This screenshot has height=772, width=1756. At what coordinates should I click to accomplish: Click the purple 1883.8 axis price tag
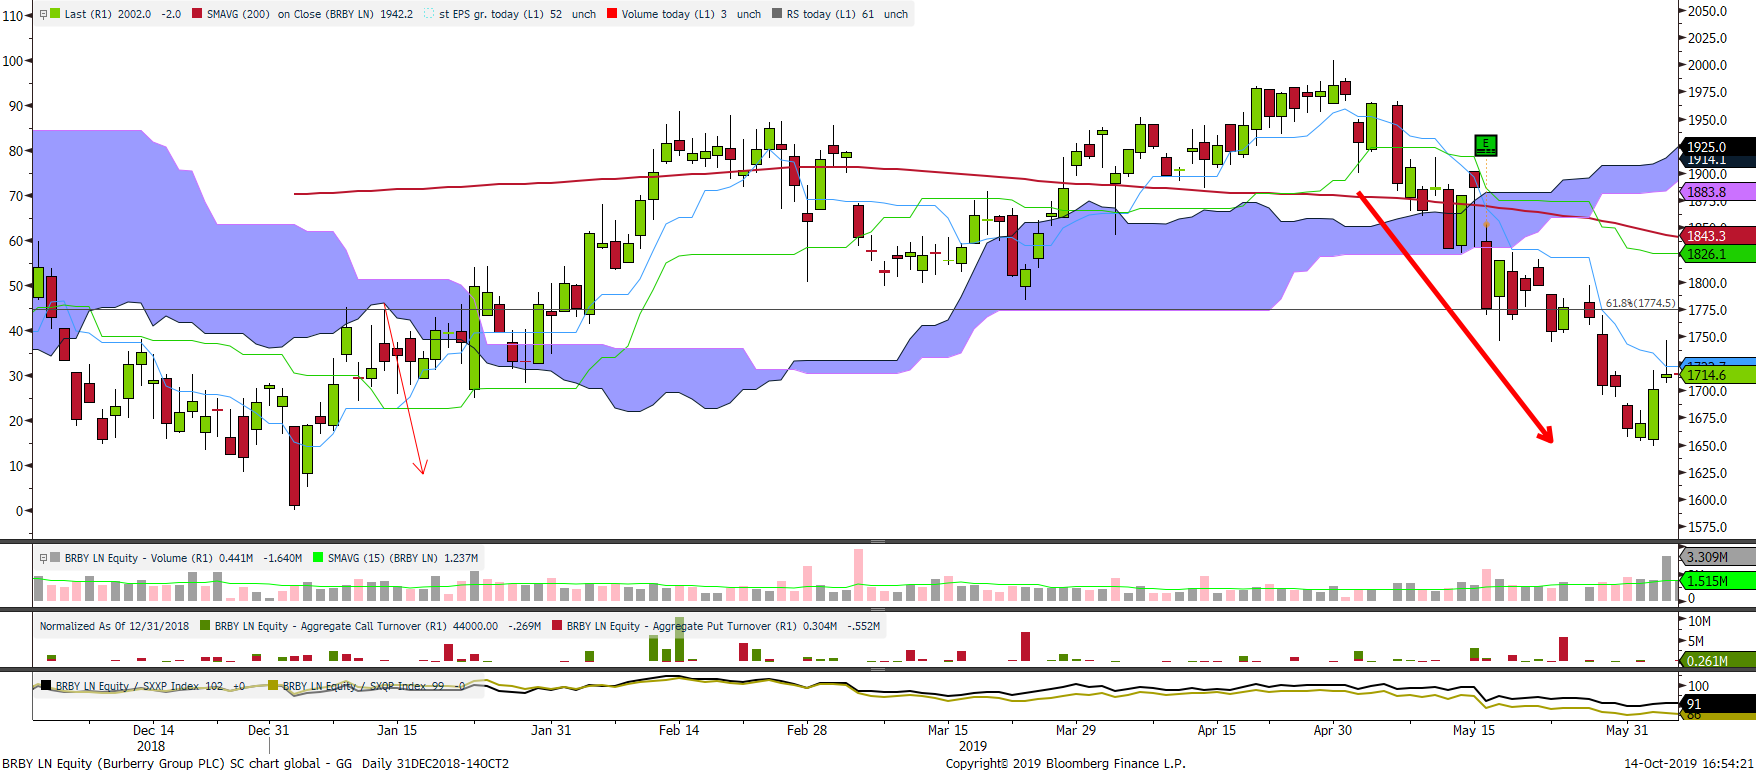[x=1718, y=192]
